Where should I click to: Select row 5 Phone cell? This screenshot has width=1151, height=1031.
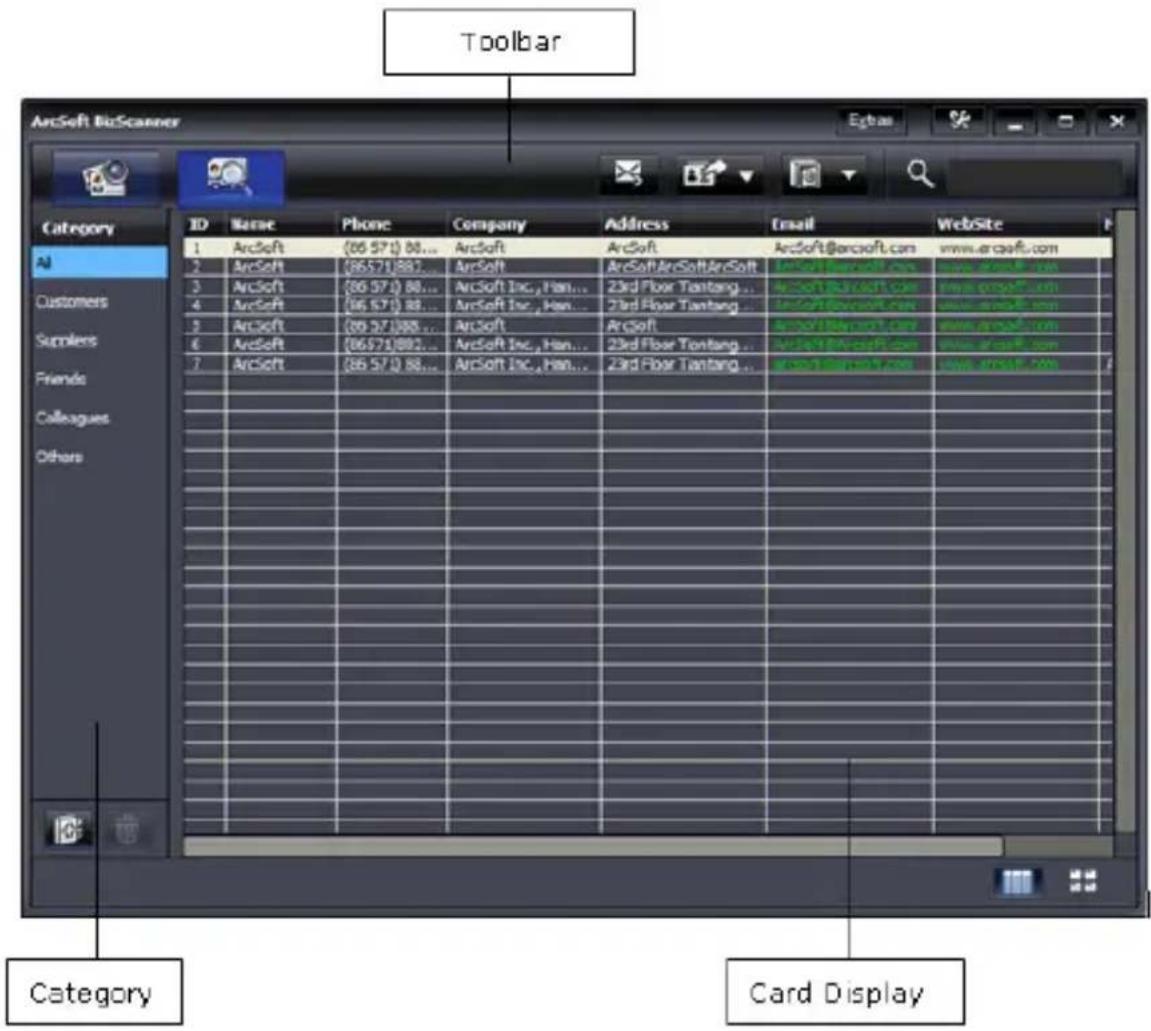point(390,325)
